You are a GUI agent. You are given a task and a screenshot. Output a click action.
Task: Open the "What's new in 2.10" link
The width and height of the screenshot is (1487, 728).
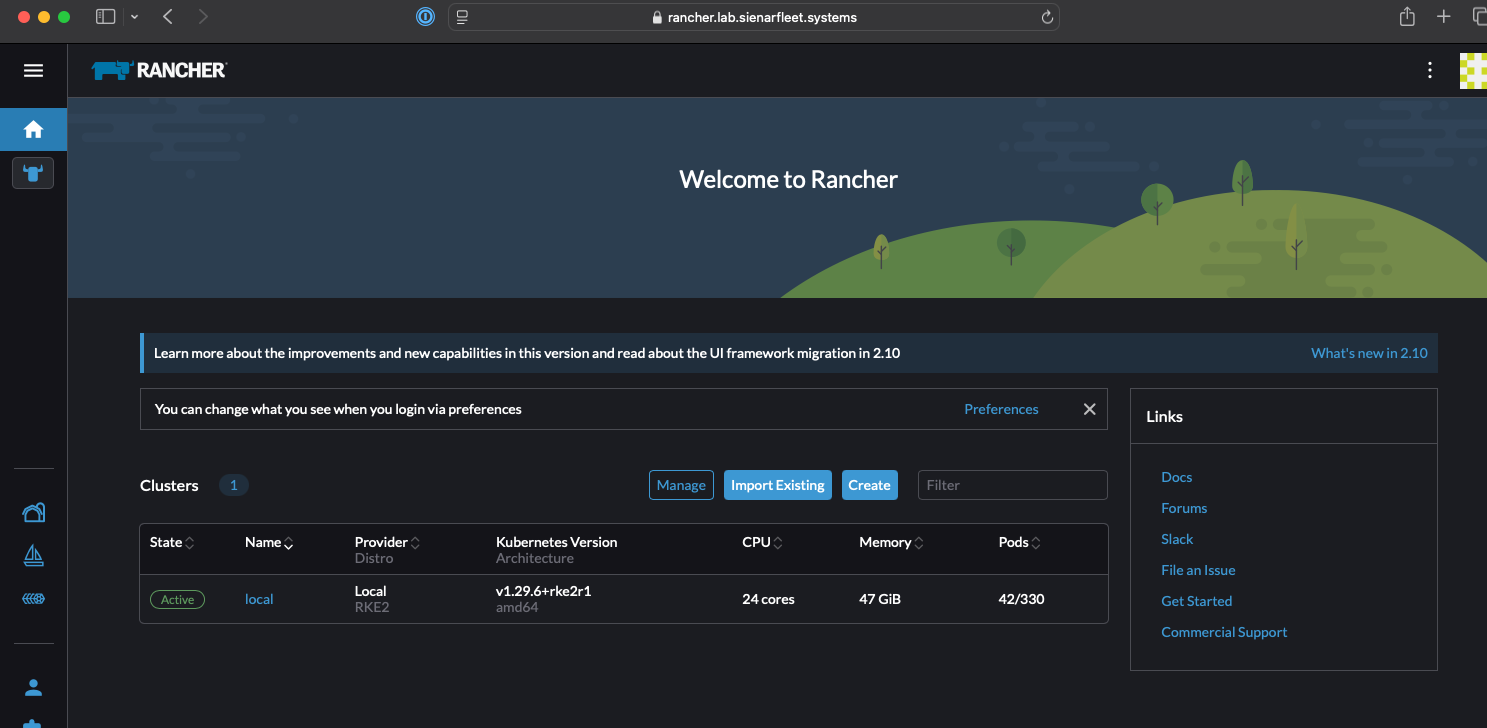coord(1369,352)
